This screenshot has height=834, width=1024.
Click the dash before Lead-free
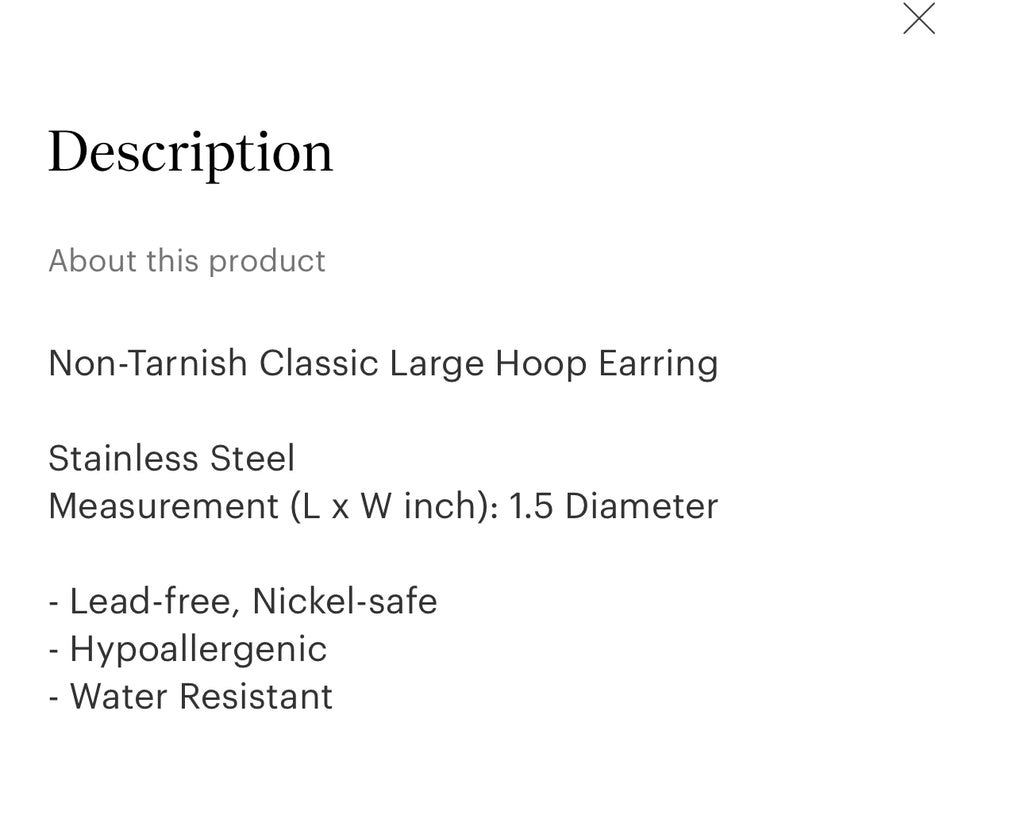(x=55, y=601)
